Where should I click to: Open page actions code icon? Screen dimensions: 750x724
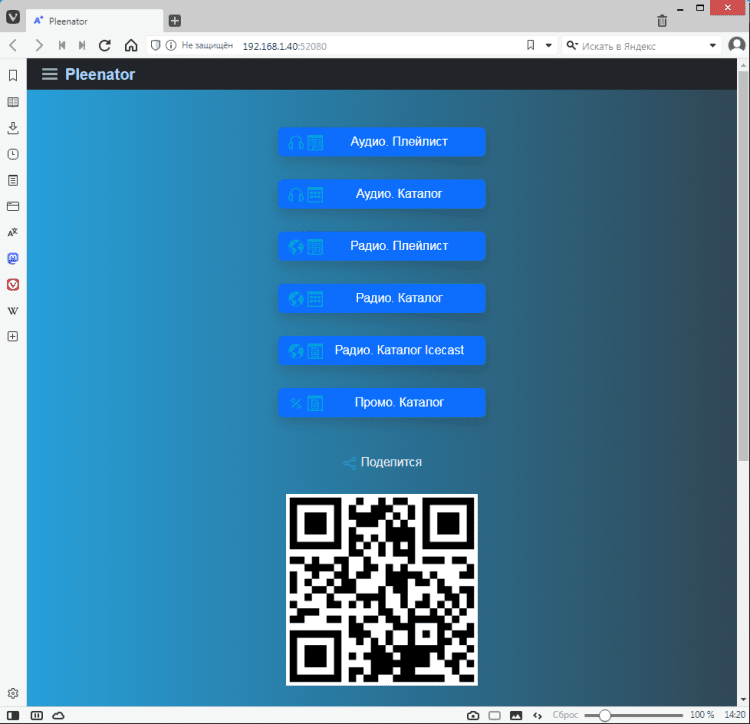point(538,715)
